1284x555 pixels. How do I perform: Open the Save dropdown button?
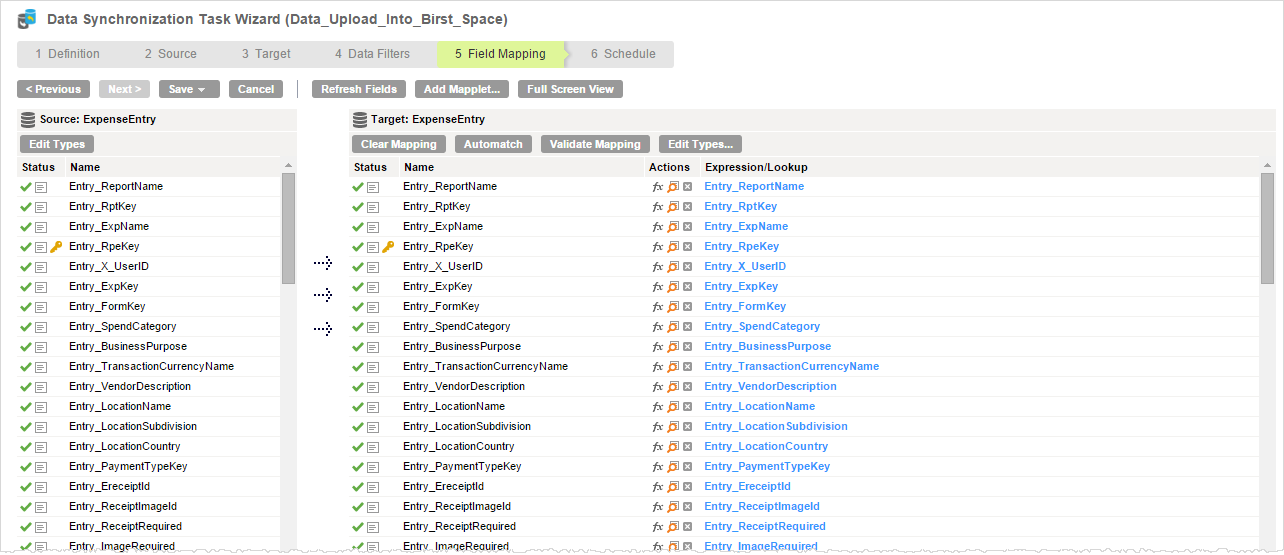pos(189,89)
